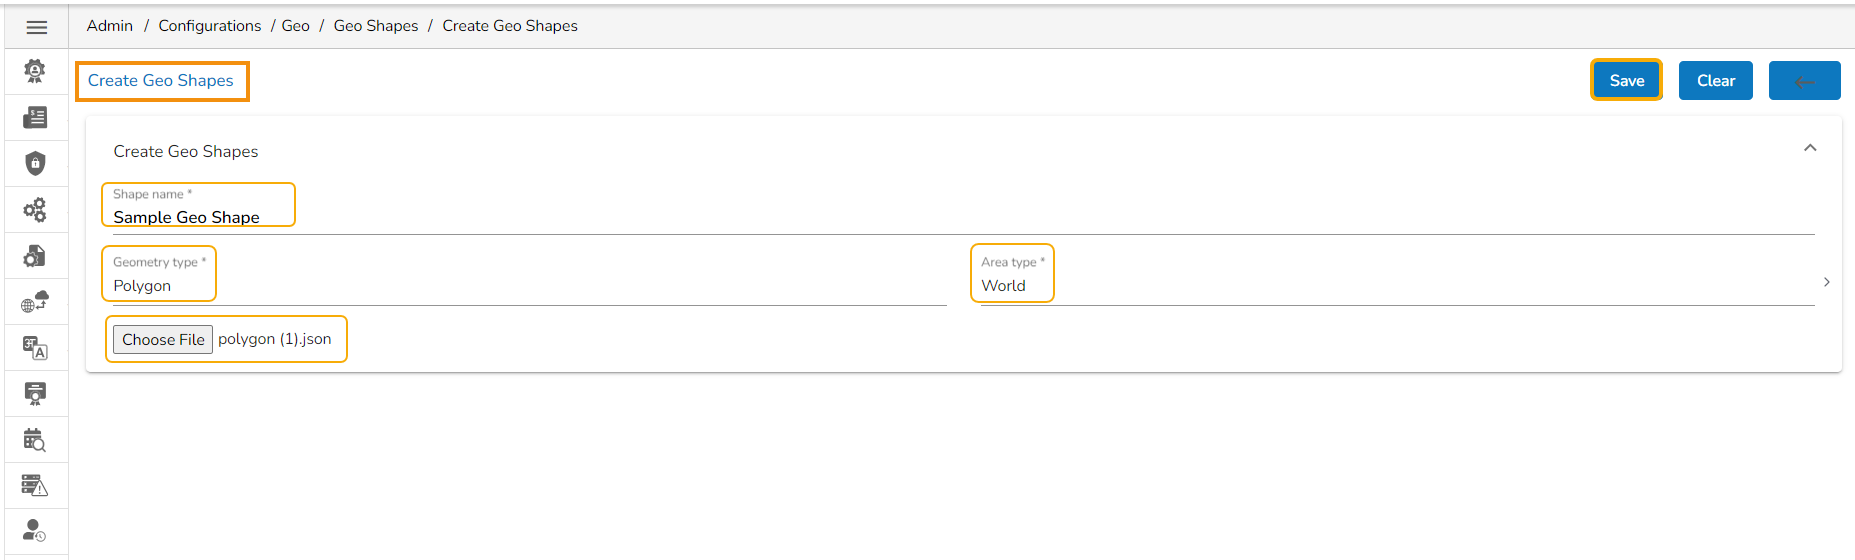This screenshot has height=560, width=1855.
Task: Save the geo shape
Action: (x=1626, y=81)
